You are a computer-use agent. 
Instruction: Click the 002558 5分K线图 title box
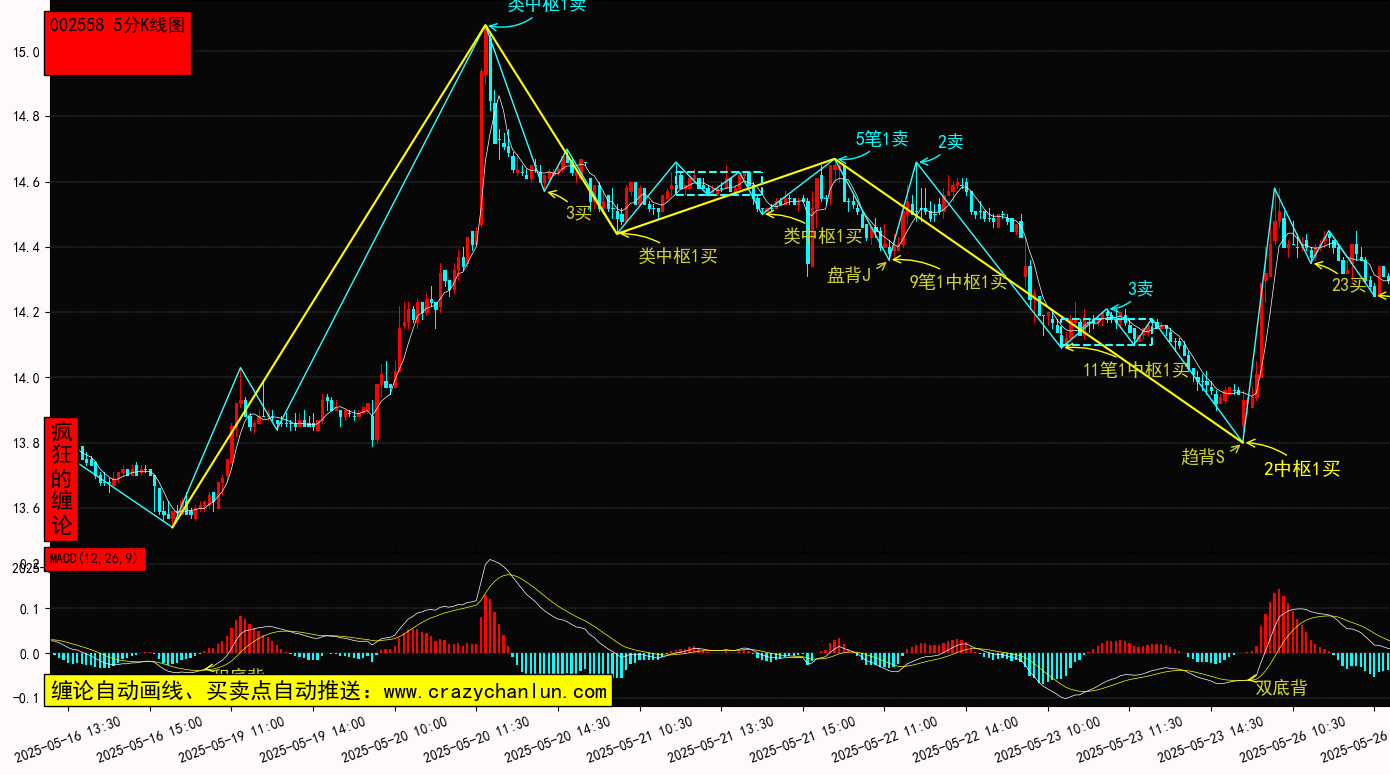point(118,43)
